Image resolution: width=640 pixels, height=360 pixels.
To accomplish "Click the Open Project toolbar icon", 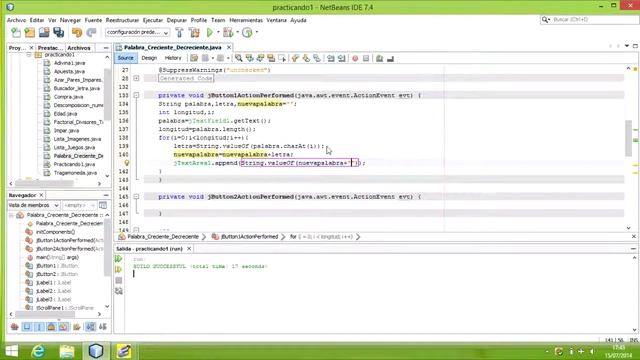I will (44, 32).
